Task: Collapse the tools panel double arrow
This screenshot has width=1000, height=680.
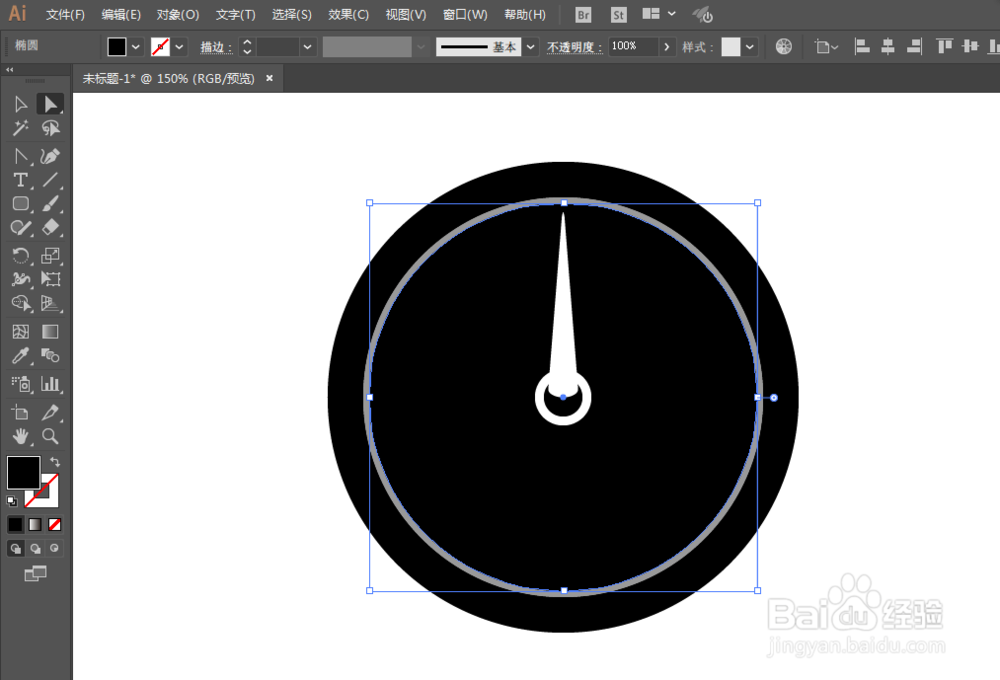Action: [10, 69]
